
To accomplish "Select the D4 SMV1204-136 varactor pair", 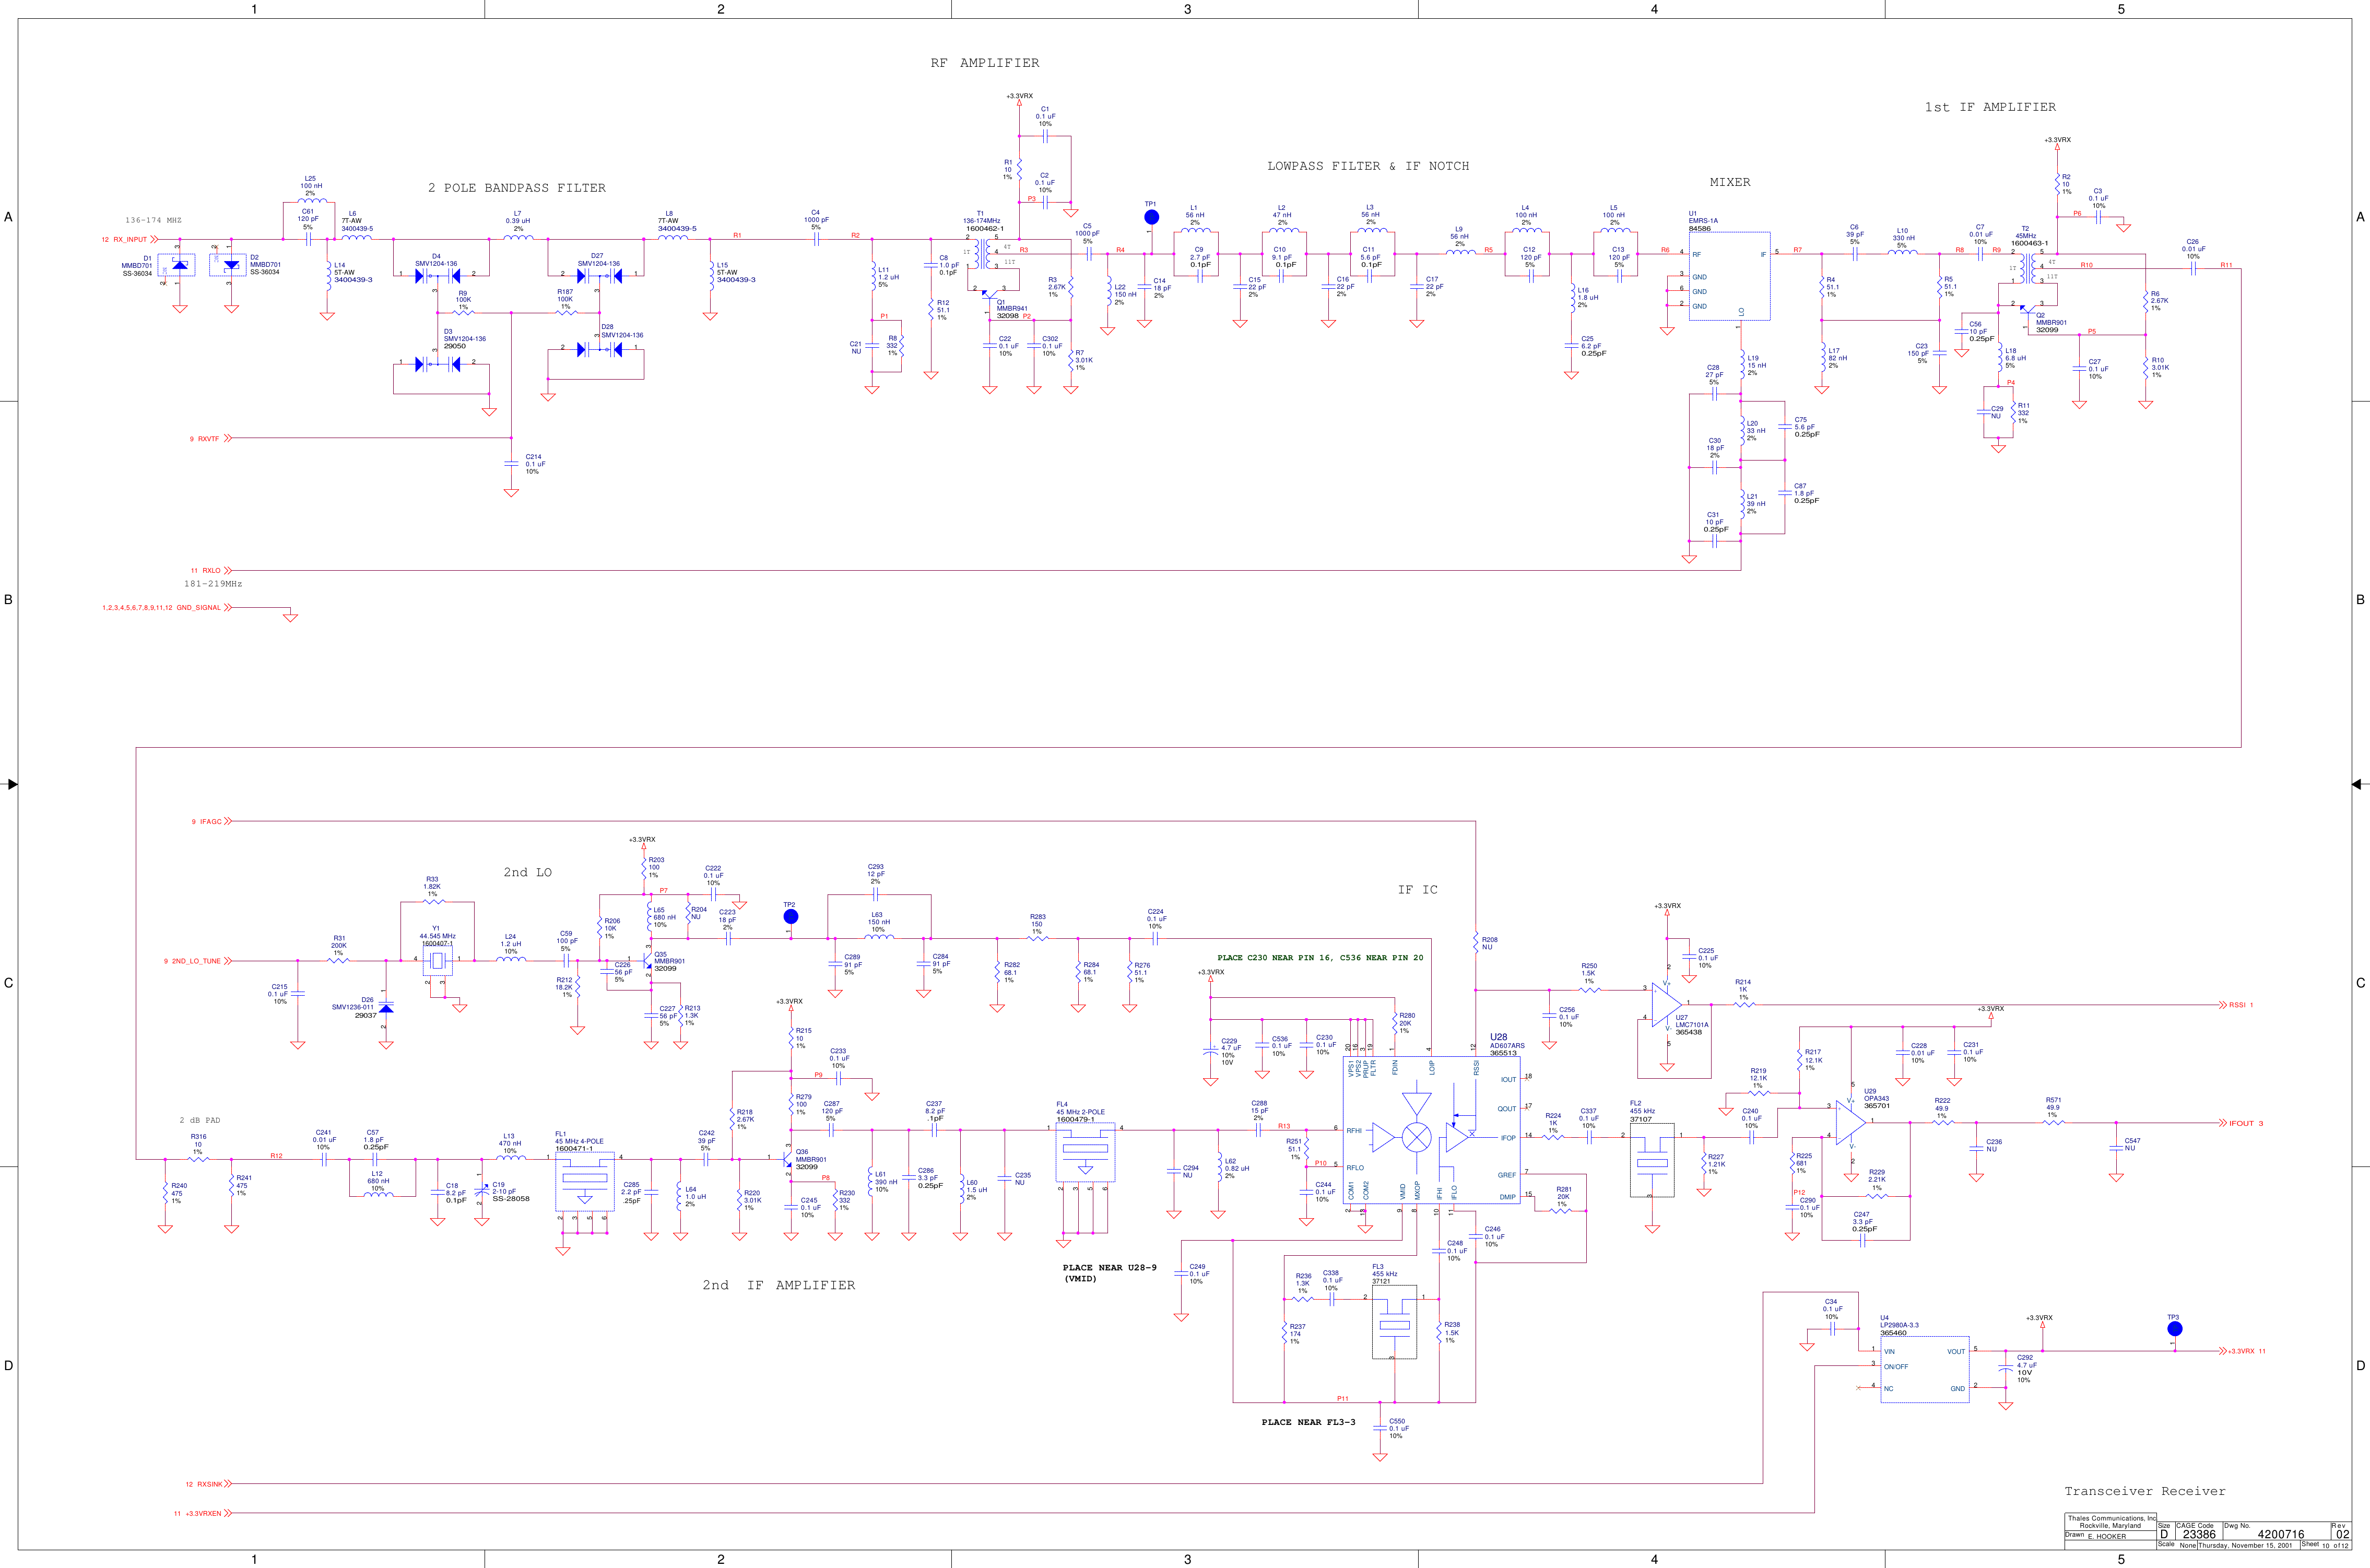I will pyautogui.click(x=437, y=276).
